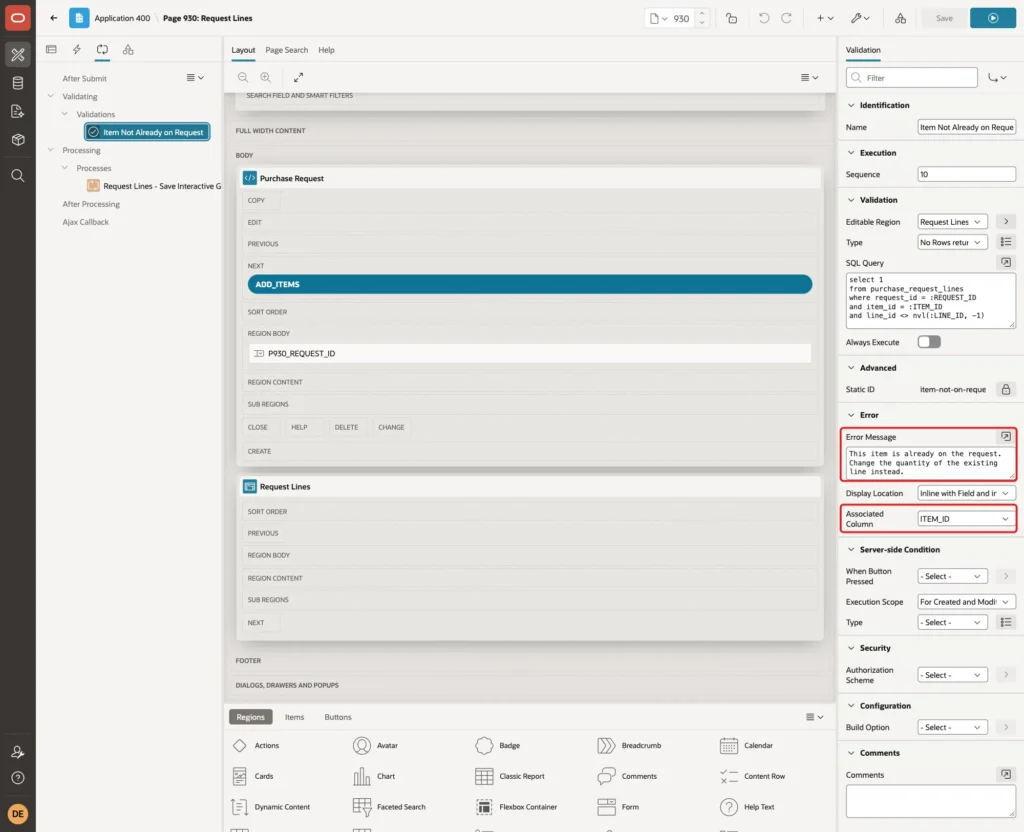Open the validation Type quick pick list icon
Image resolution: width=1024 pixels, height=832 pixels.
(1006, 242)
